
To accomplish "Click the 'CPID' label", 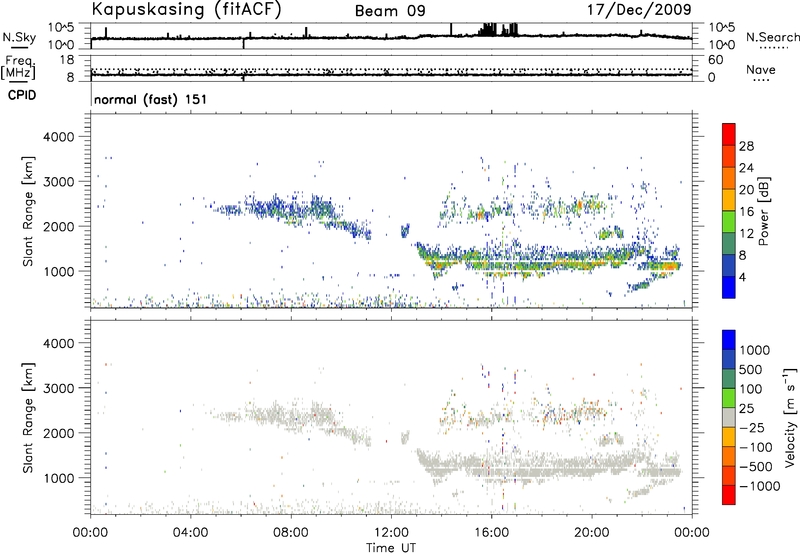I will tap(22, 95).
